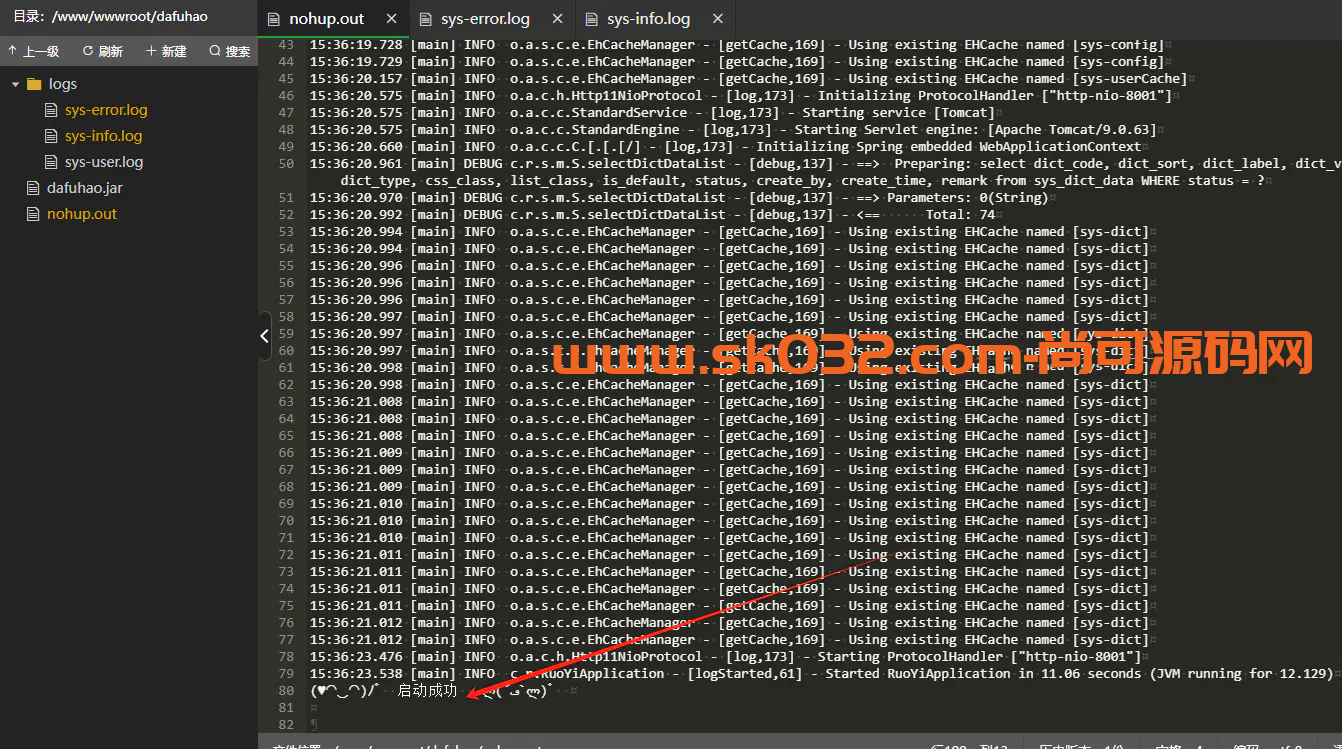
Task: Click line 50 DEBUG Preparing select statement
Action: pos(826,172)
